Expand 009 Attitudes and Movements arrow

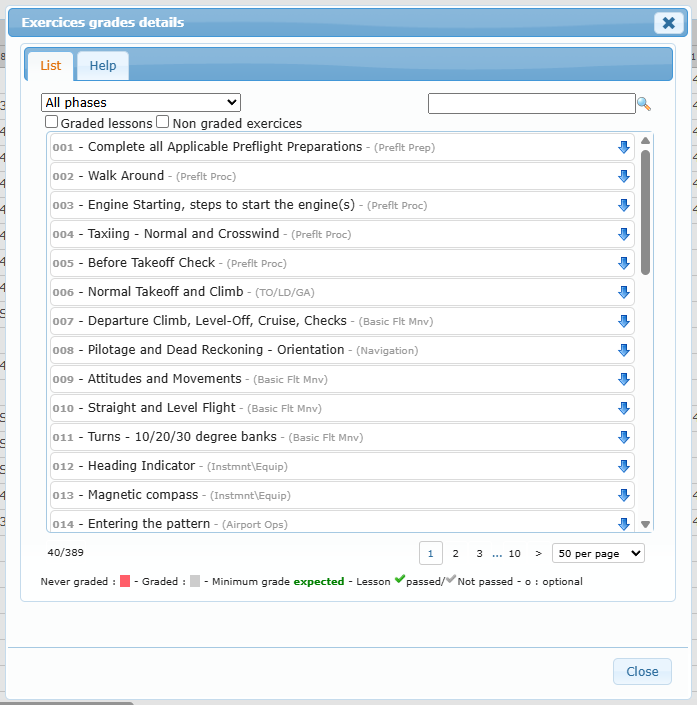pyautogui.click(x=624, y=379)
